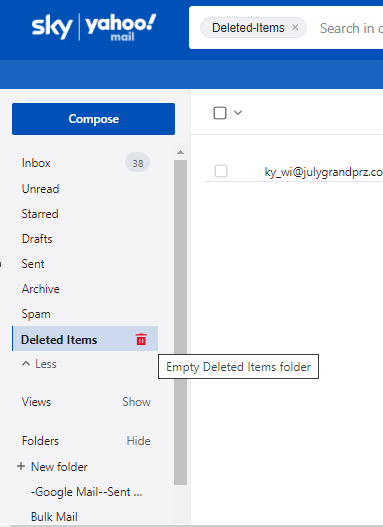Click the Folders section label
Screen dimensions: 383x527
[40, 441]
